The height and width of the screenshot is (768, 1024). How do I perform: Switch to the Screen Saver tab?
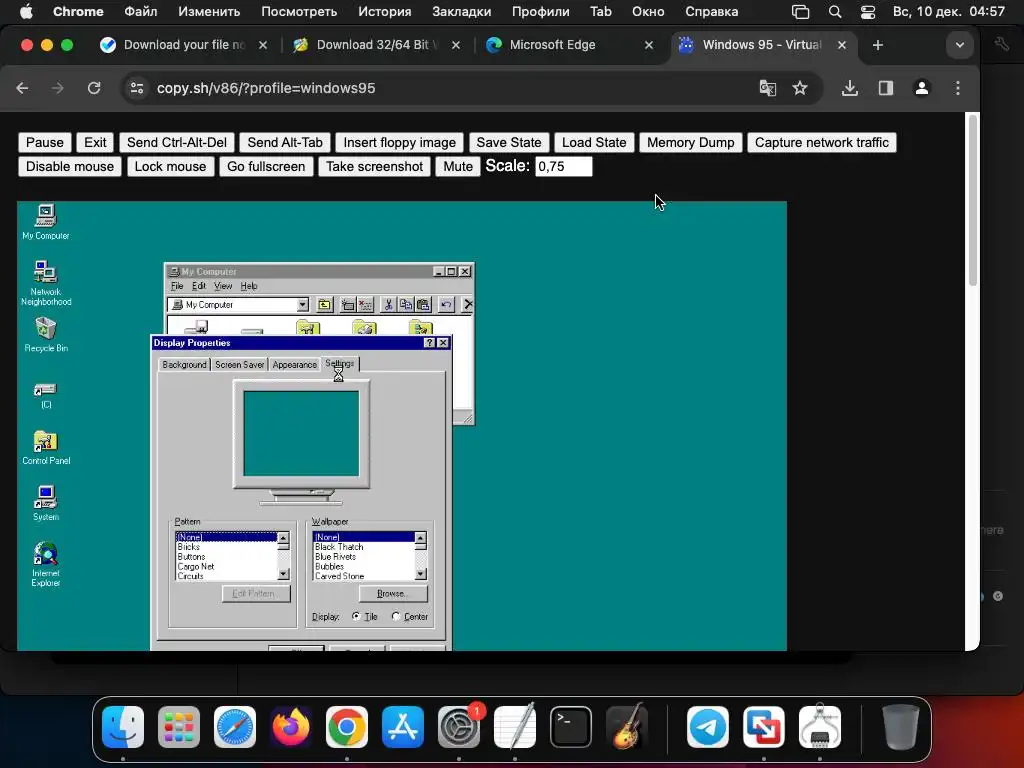point(240,364)
